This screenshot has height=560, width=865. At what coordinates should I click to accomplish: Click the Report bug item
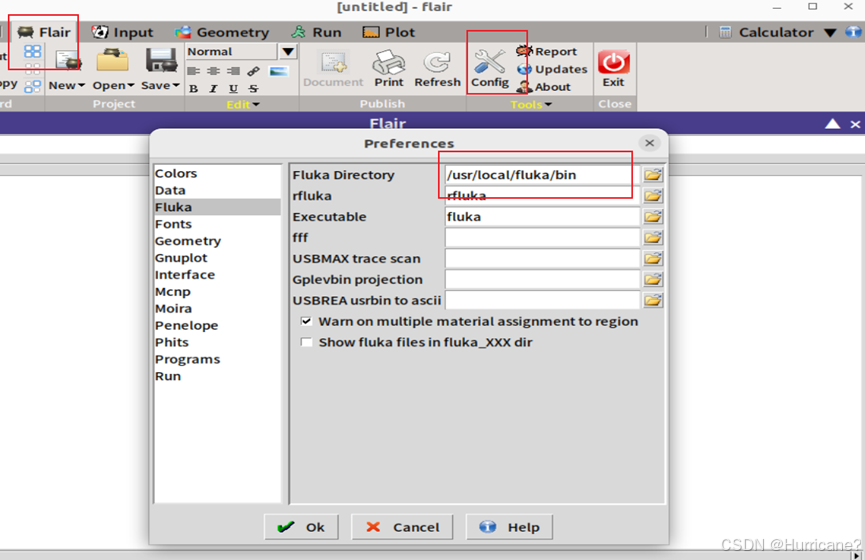pos(547,52)
